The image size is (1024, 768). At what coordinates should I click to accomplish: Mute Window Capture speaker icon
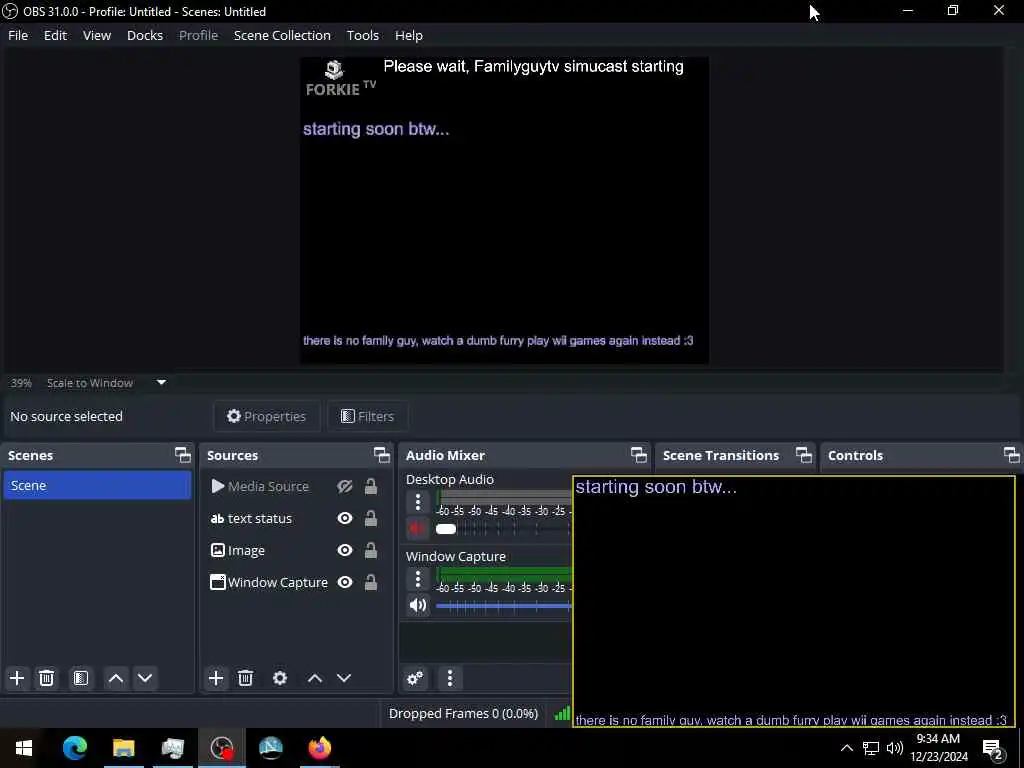click(x=418, y=605)
